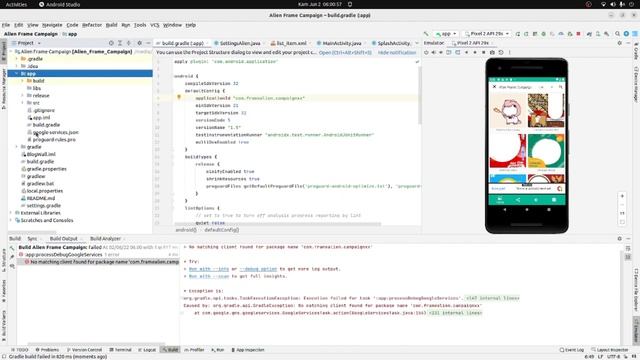The image size is (640, 360).
Task: Click the Run with --info link
Action: pos(209,269)
